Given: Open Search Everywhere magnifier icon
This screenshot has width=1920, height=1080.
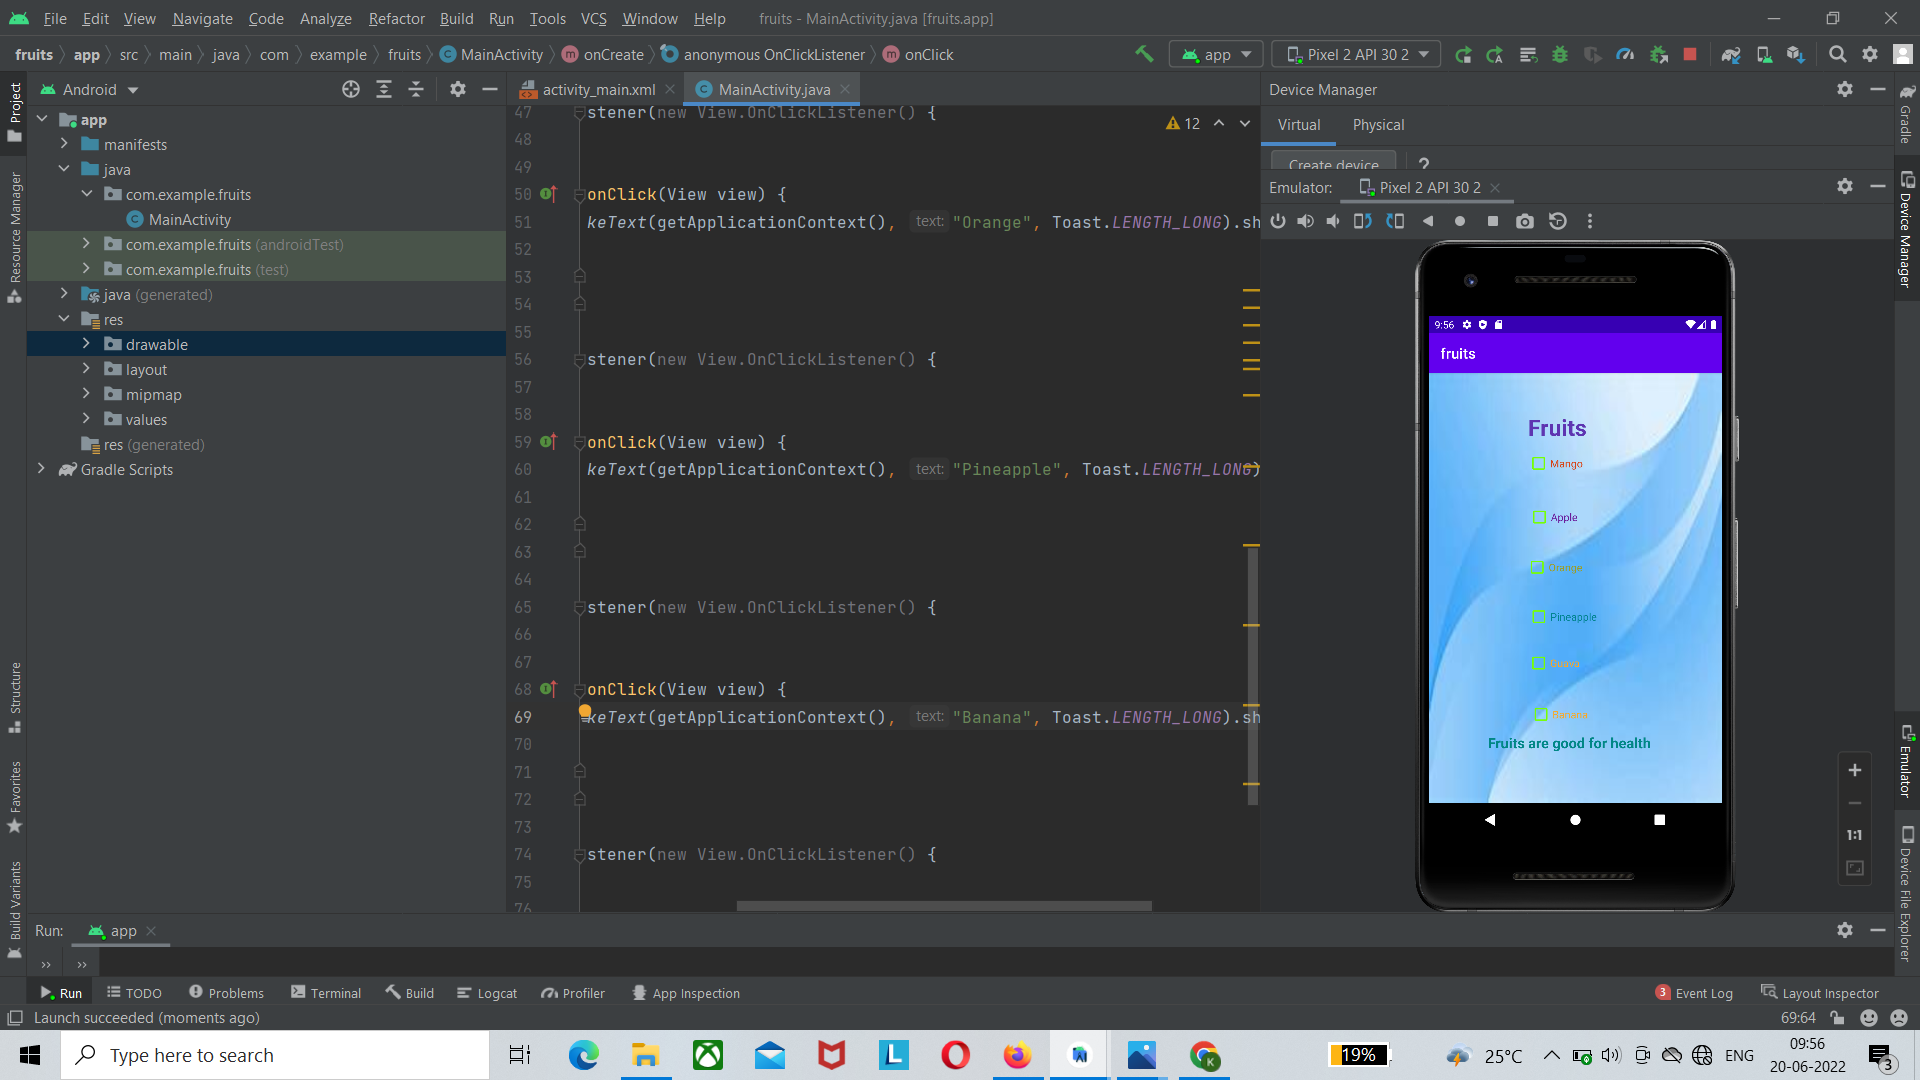Looking at the screenshot, I should pos(1838,54).
